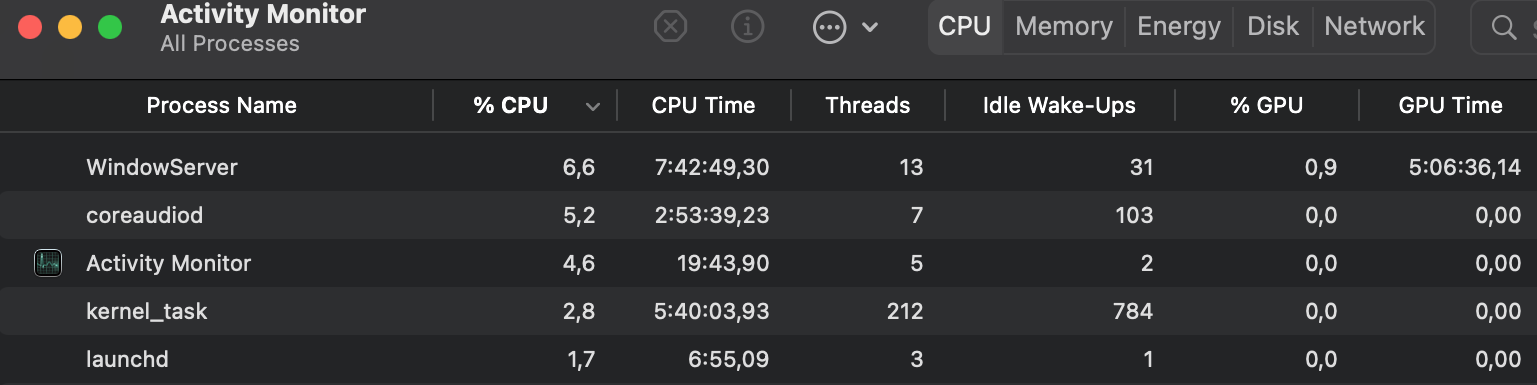Sort by the CPU Time column header

[x=703, y=106]
